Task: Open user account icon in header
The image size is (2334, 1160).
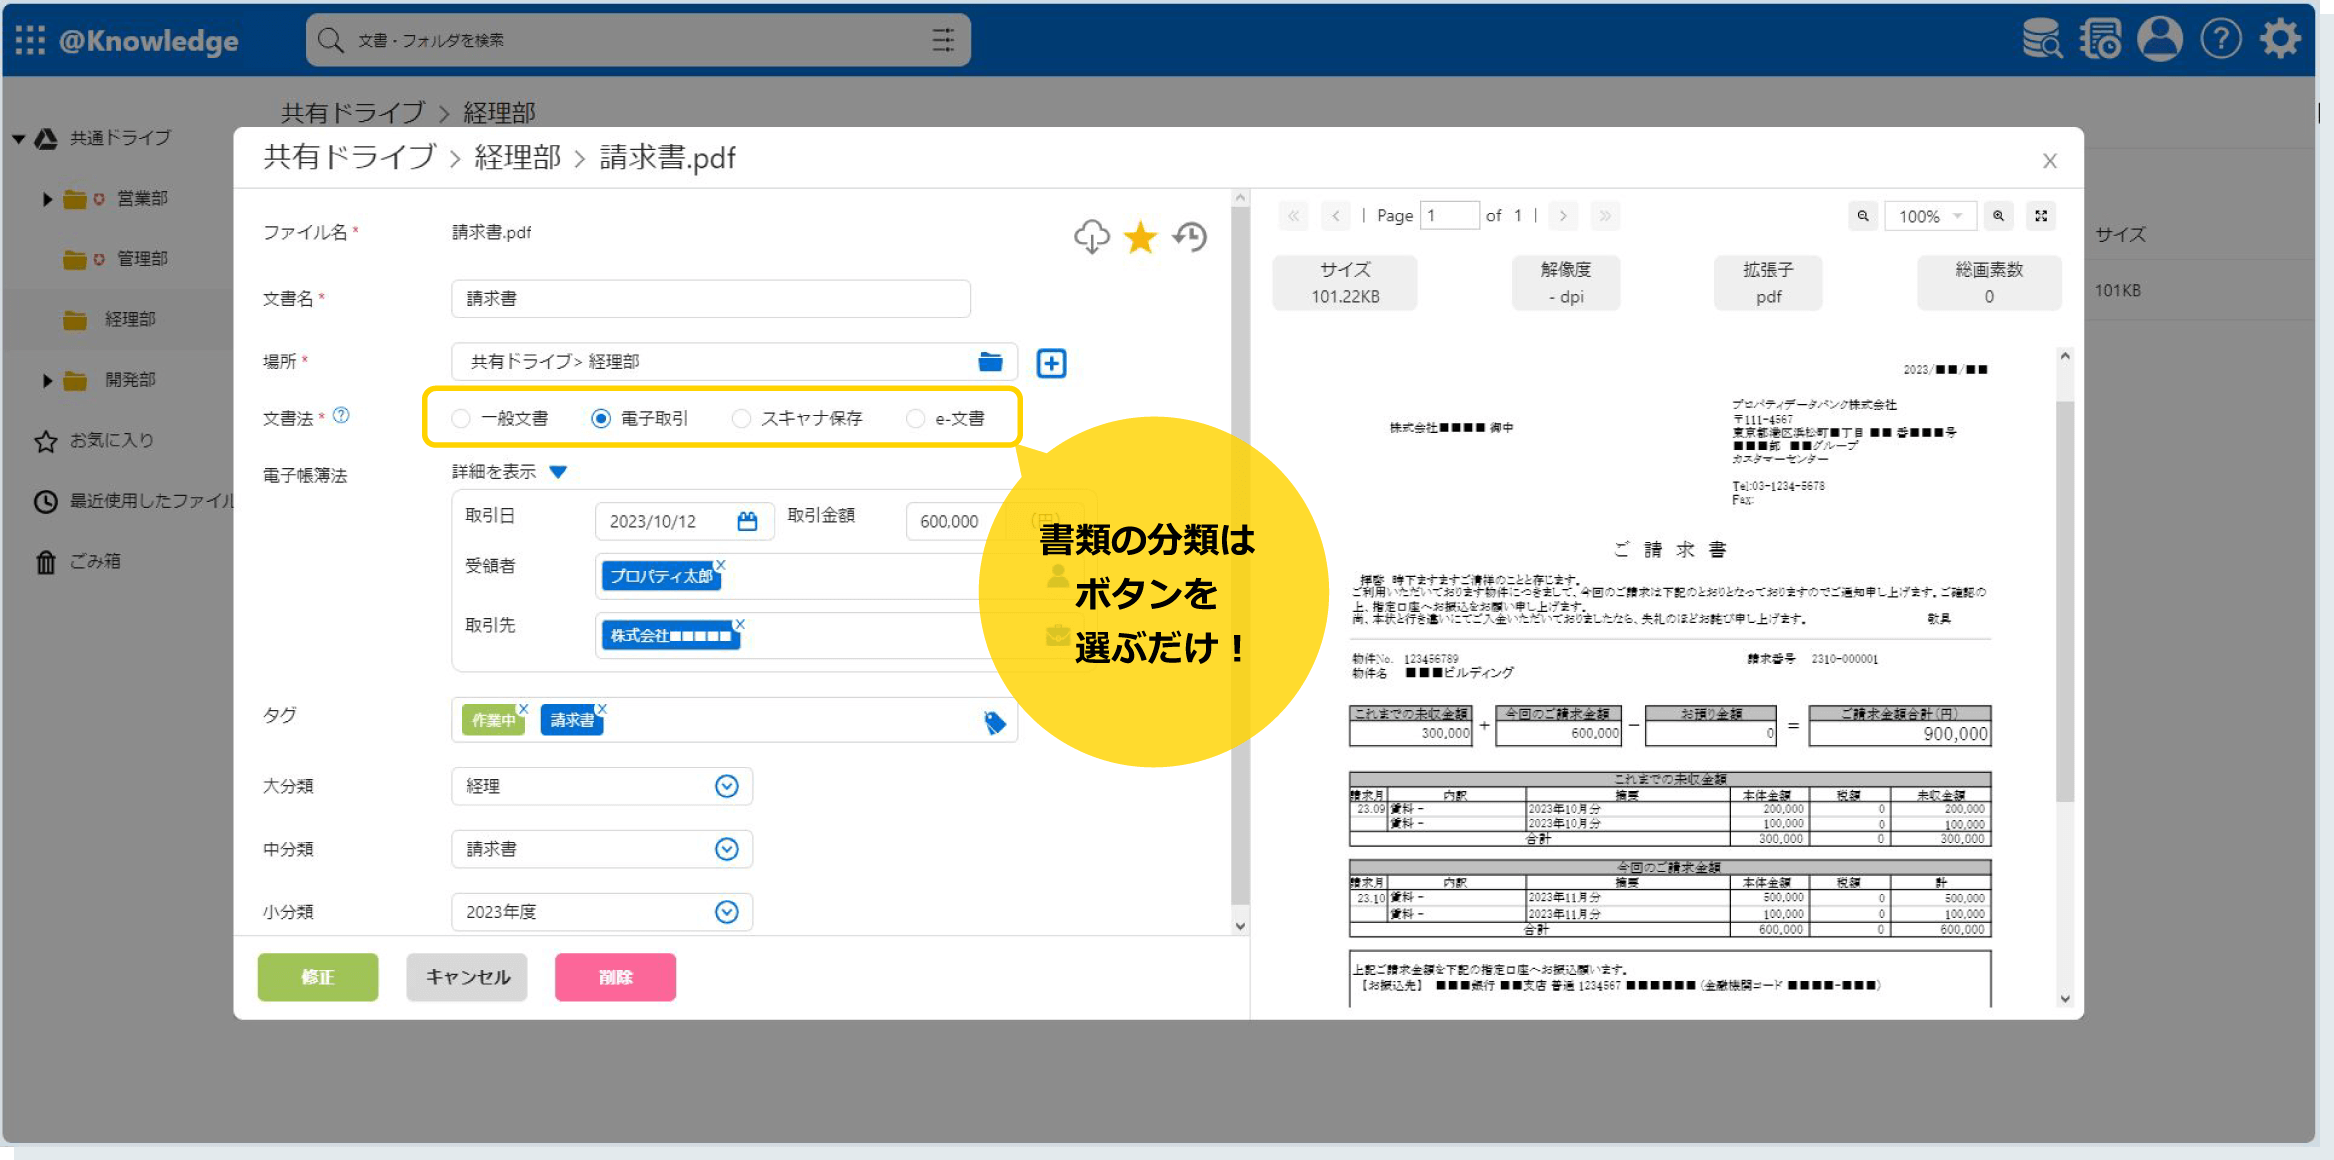Action: 2159,40
